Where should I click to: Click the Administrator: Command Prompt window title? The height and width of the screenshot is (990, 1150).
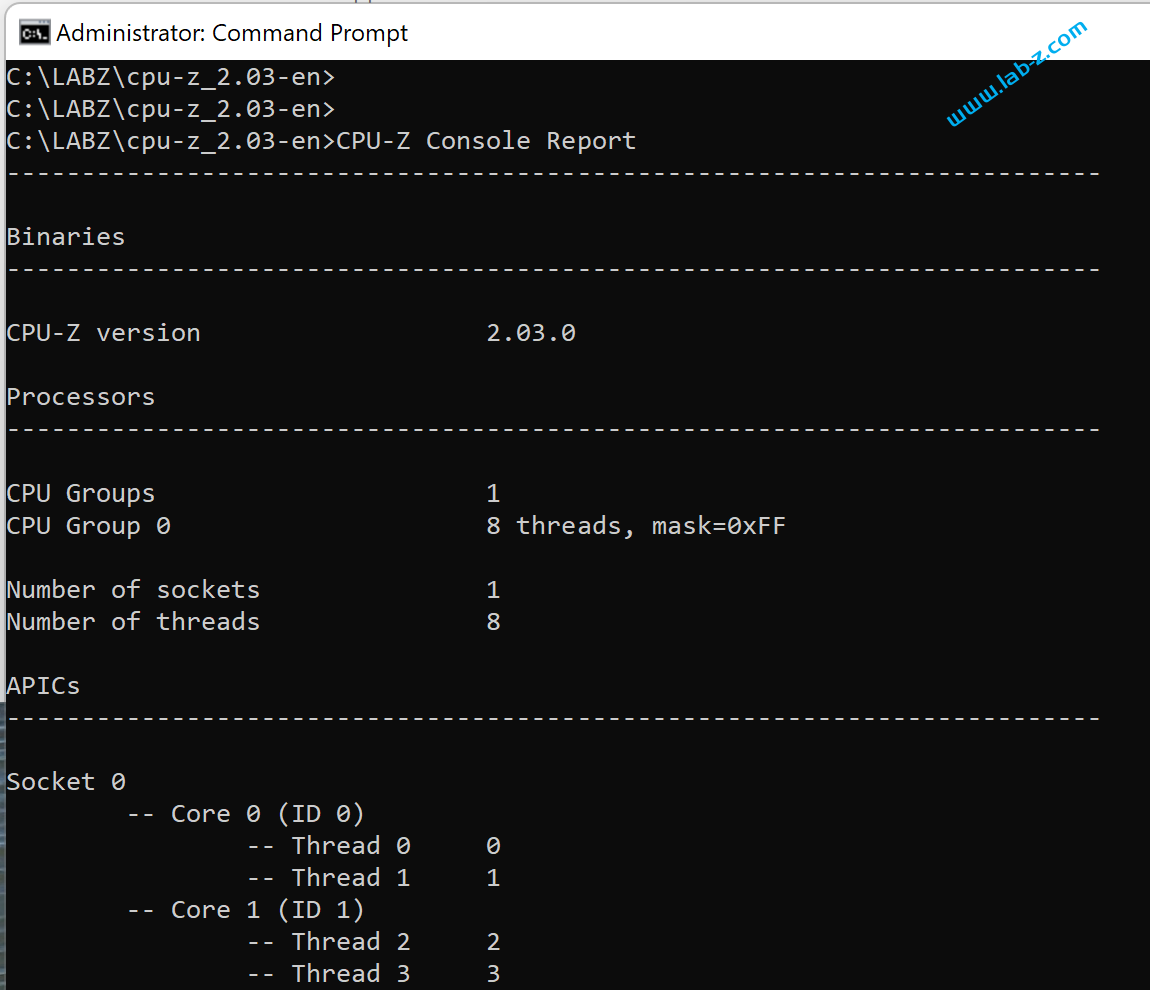tap(232, 33)
